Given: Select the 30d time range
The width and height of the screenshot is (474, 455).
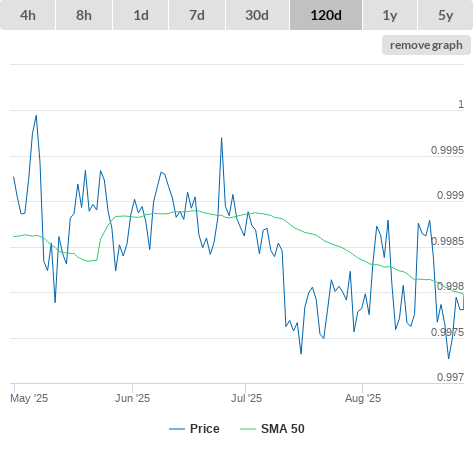Looking at the screenshot, I should pyautogui.click(x=257, y=15).
